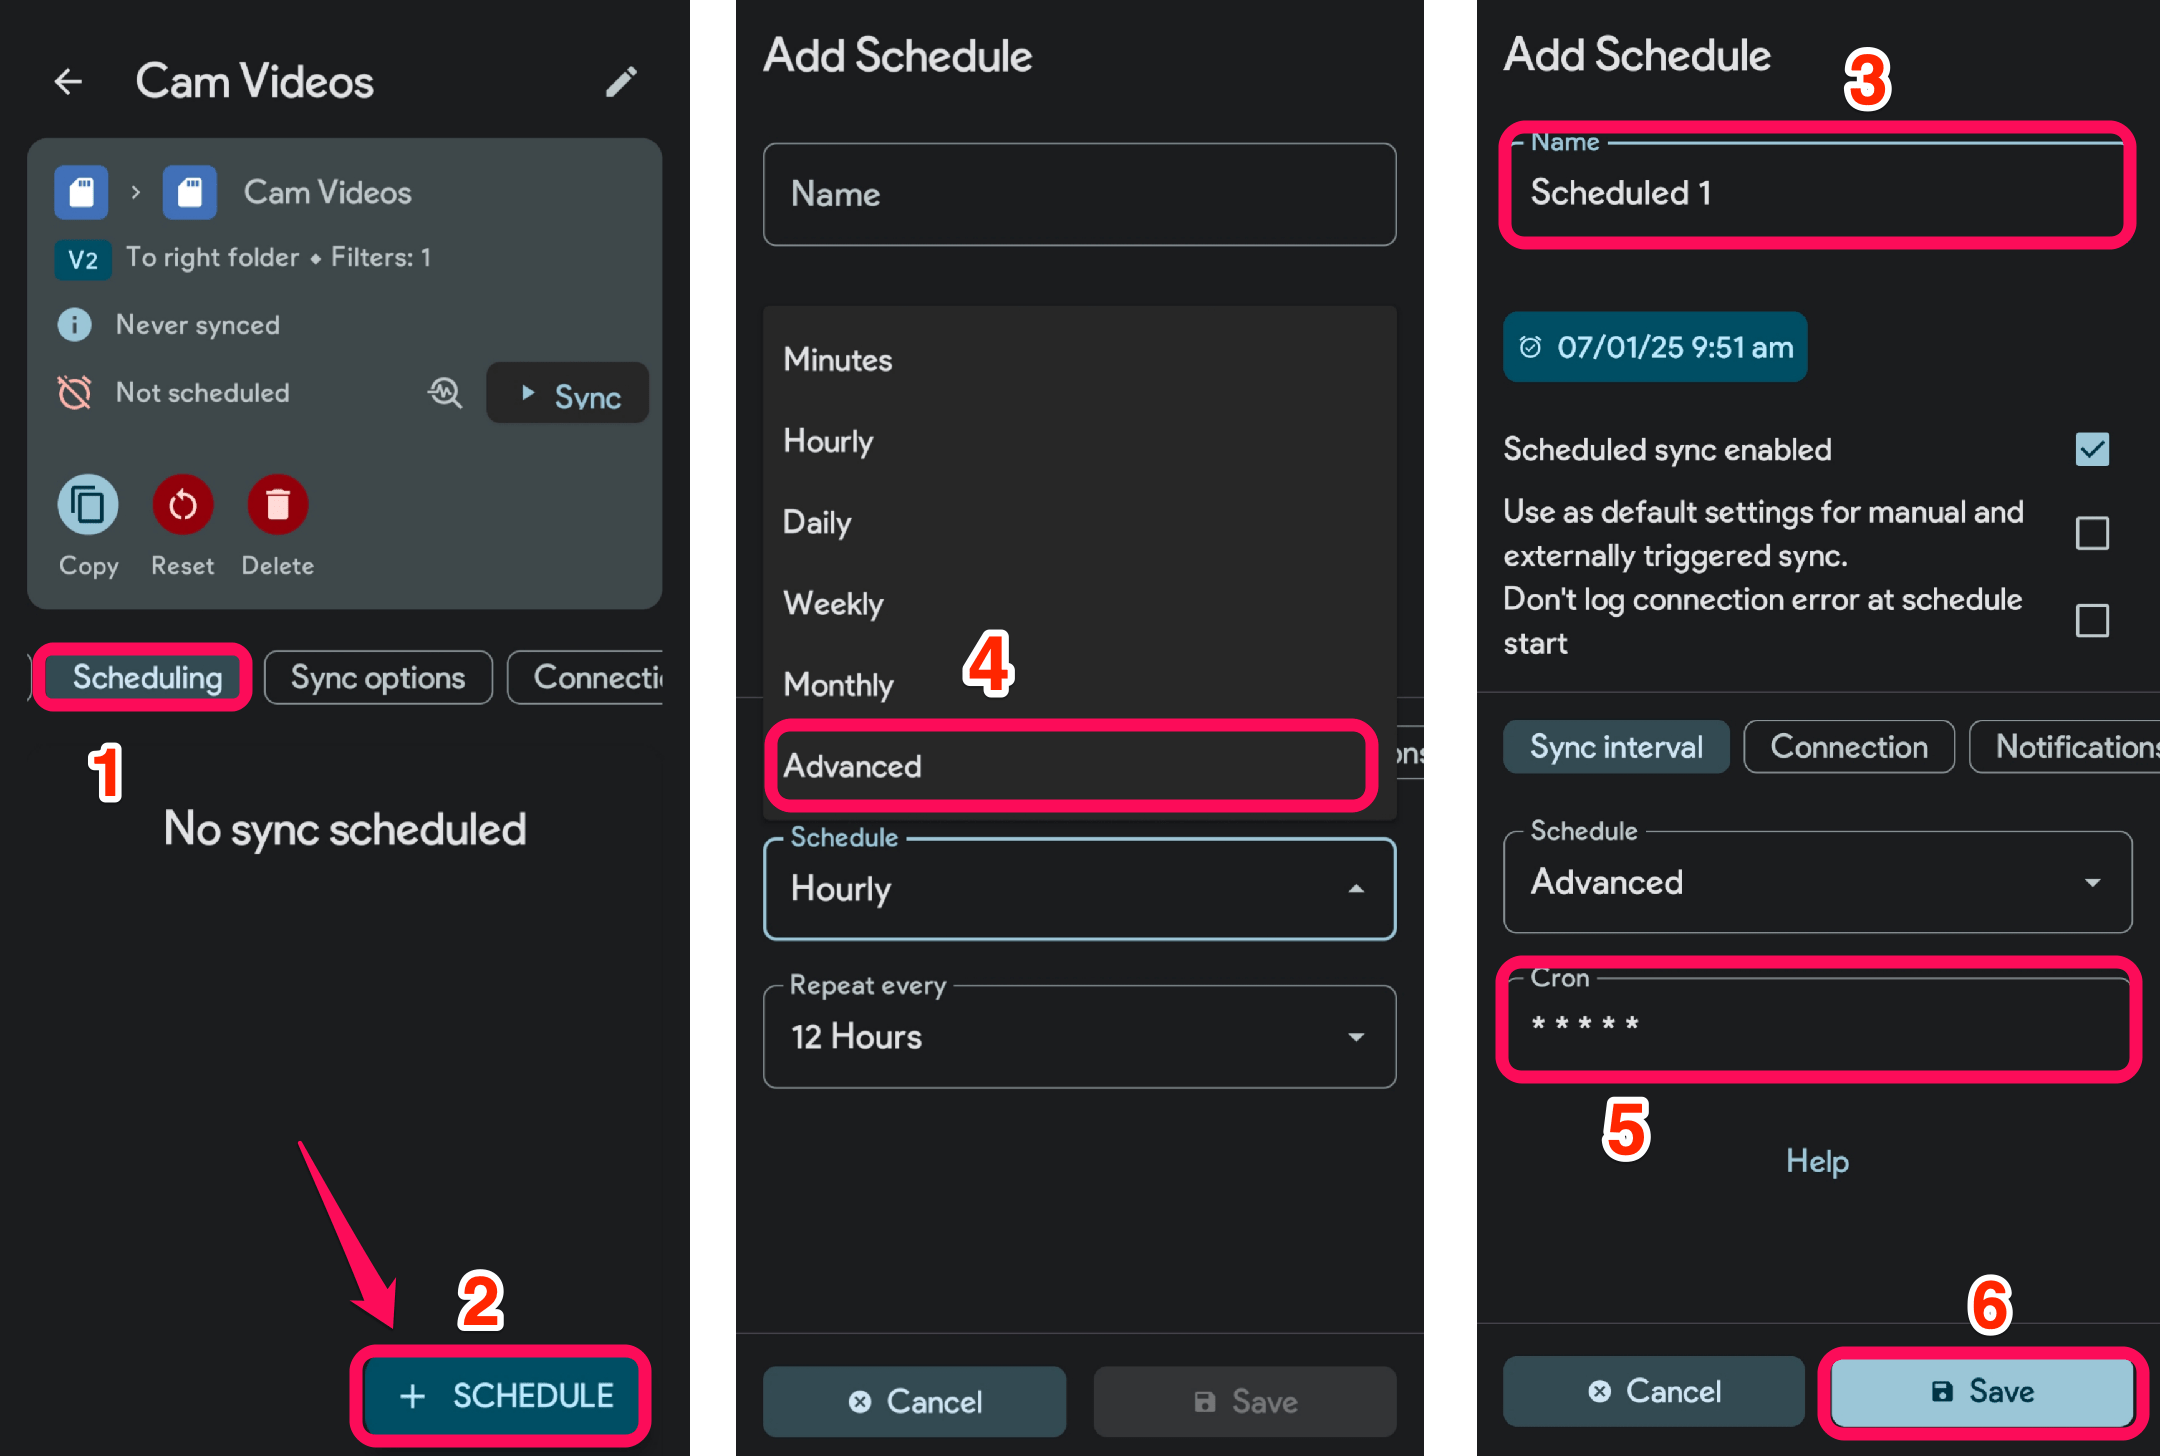
Task: Click the Delete icon for Cam Videos
Action: pos(275,505)
